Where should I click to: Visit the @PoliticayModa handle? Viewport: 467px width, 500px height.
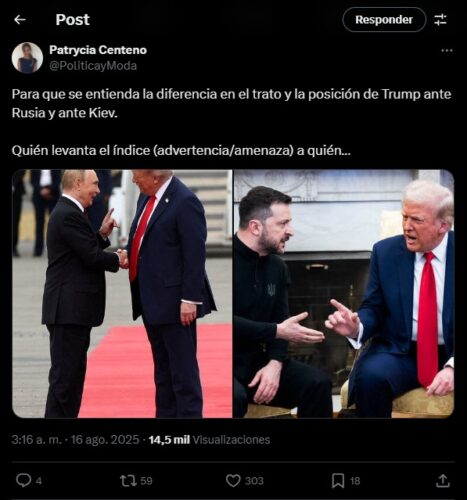[93, 66]
